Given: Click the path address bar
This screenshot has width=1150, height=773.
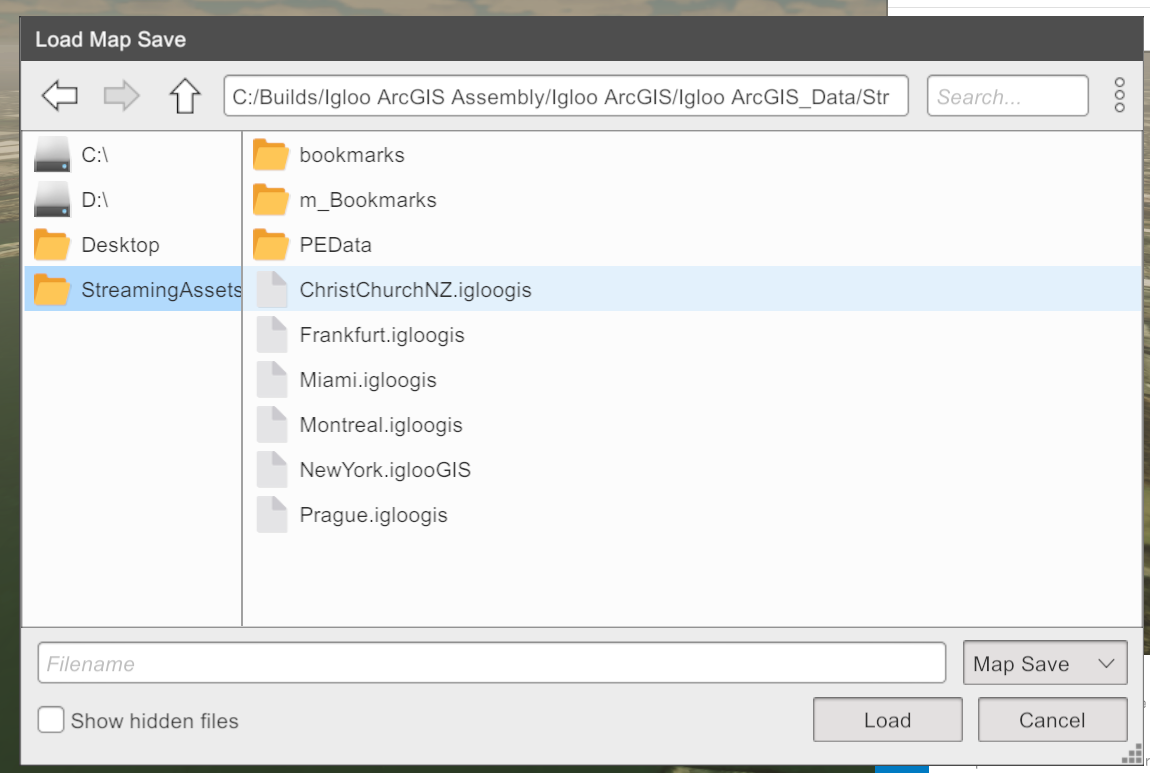Looking at the screenshot, I should point(565,97).
